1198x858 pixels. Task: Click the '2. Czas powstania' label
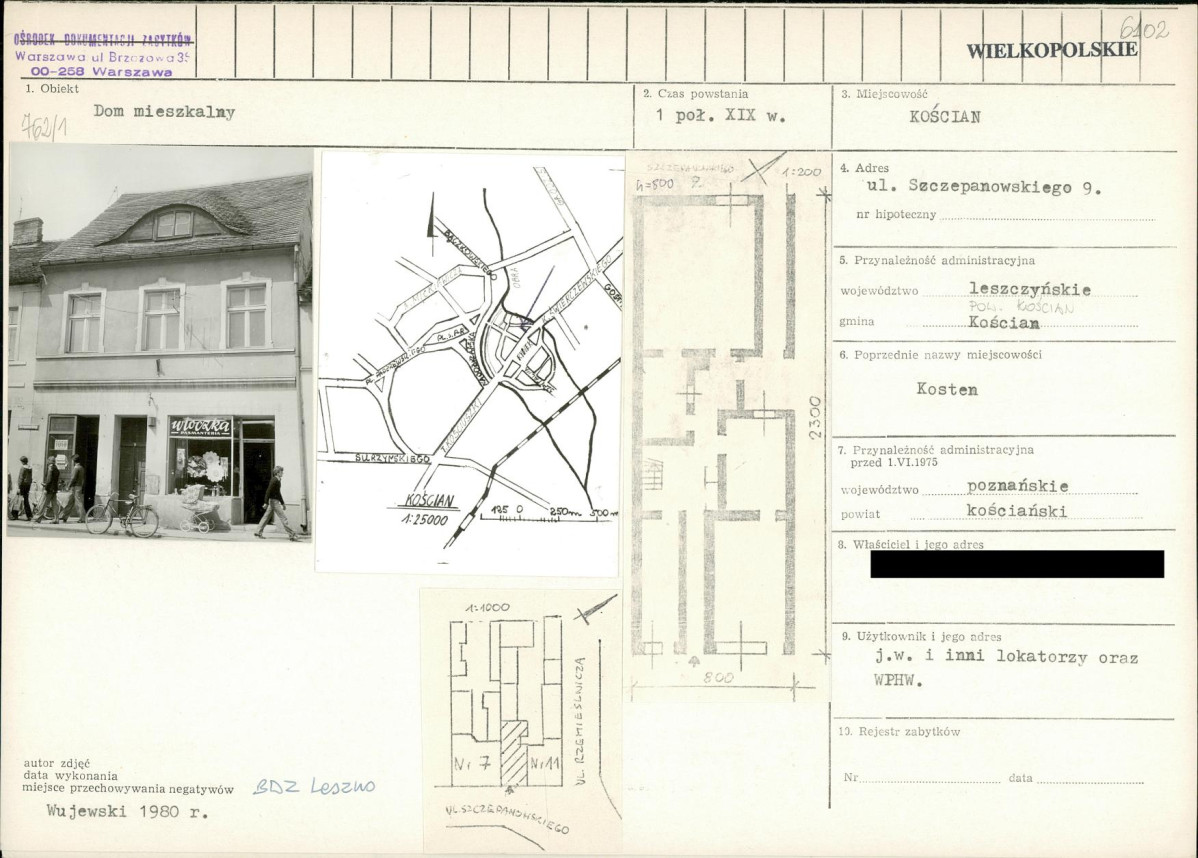pyautogui.click(x=695, y=94)
